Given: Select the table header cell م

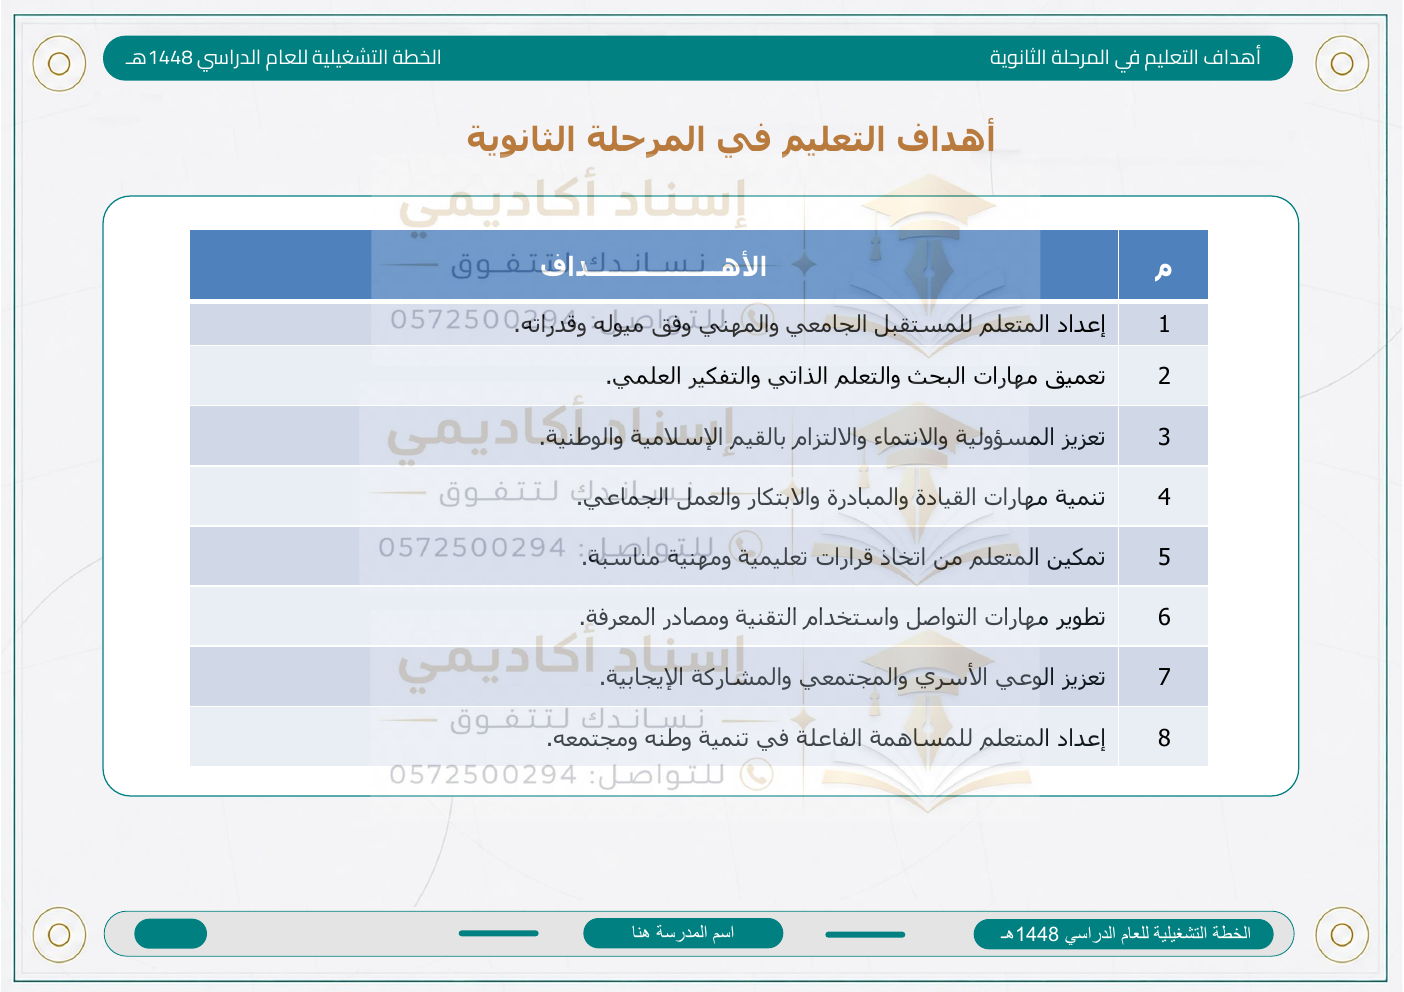Looking at the screenshot, I should (x=1163, y=265).
